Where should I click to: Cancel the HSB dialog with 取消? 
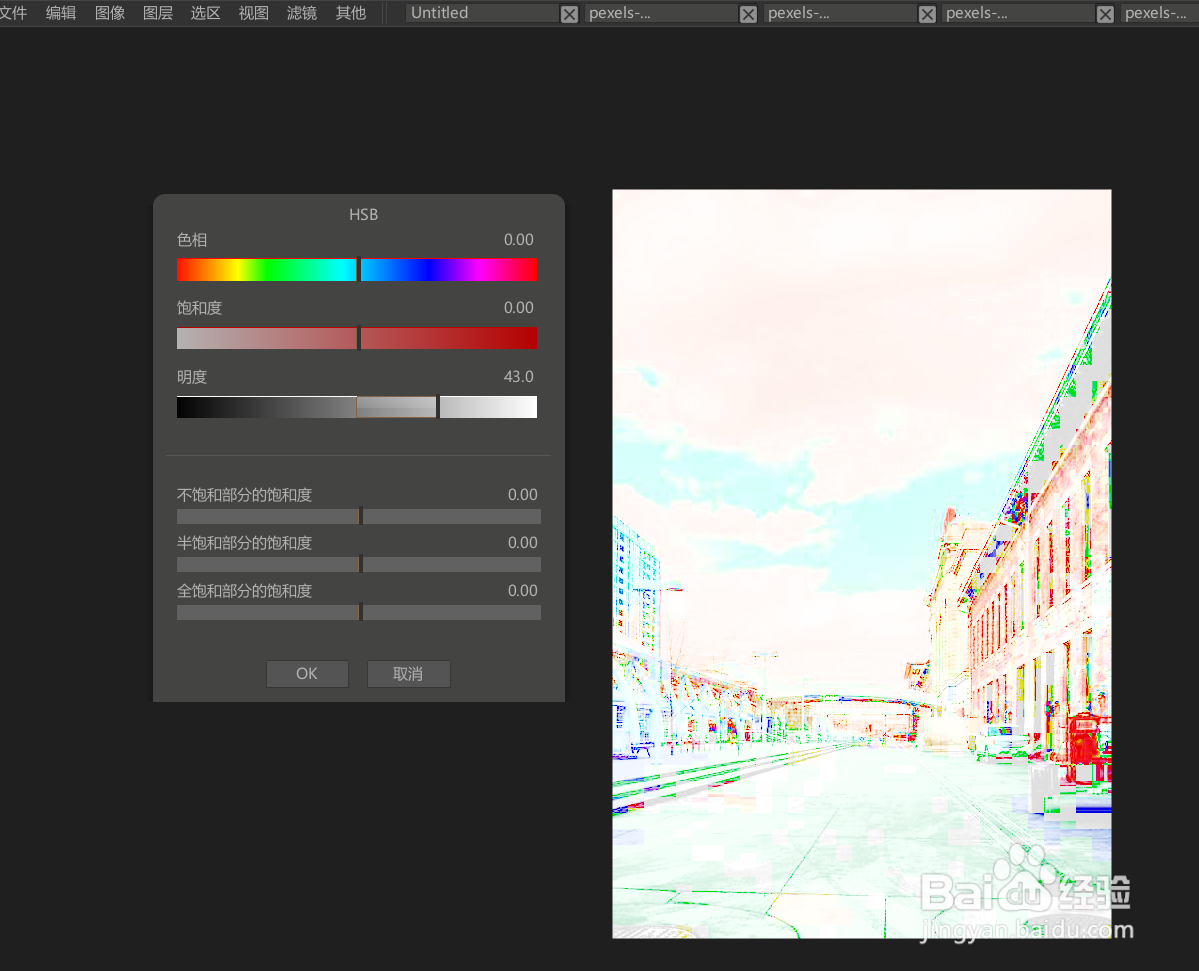[408, 674]
